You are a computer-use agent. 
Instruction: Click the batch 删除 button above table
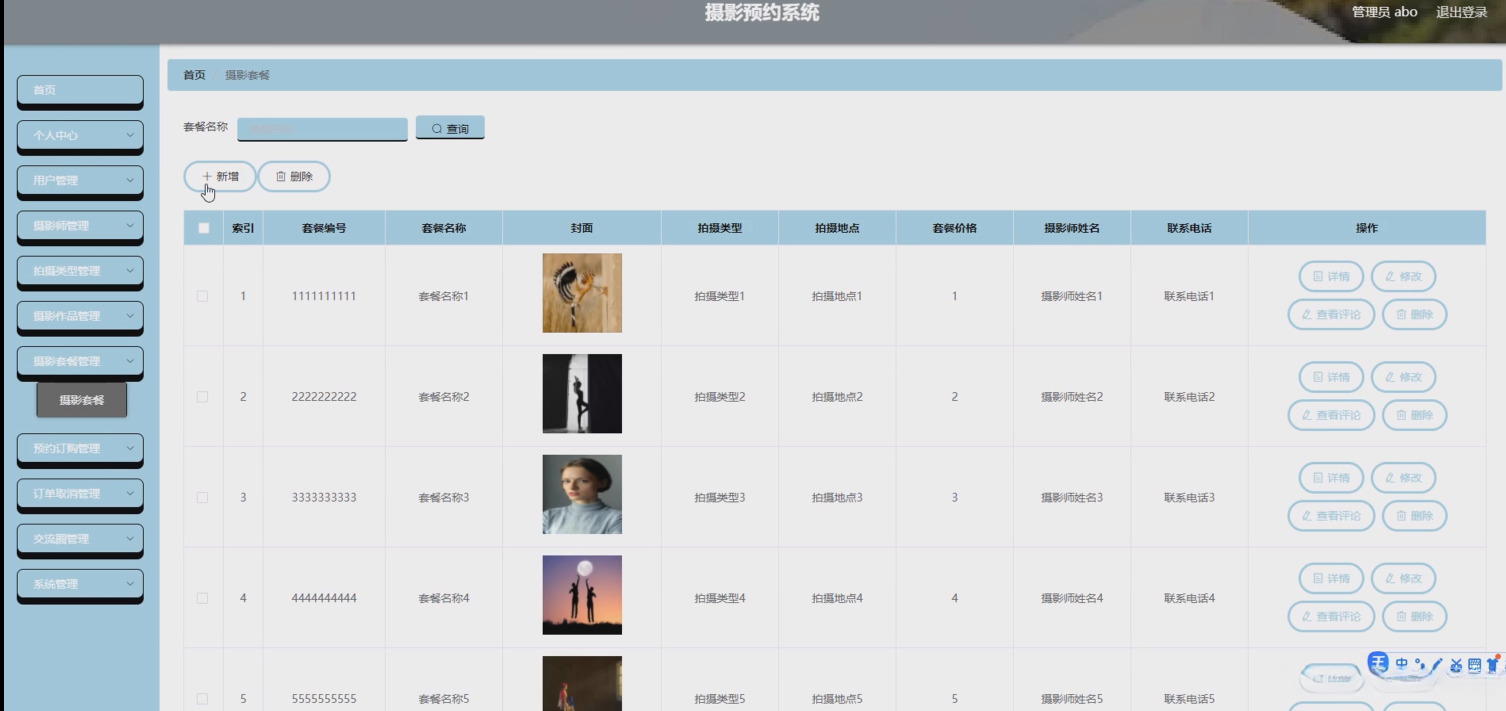coord(294,176)
